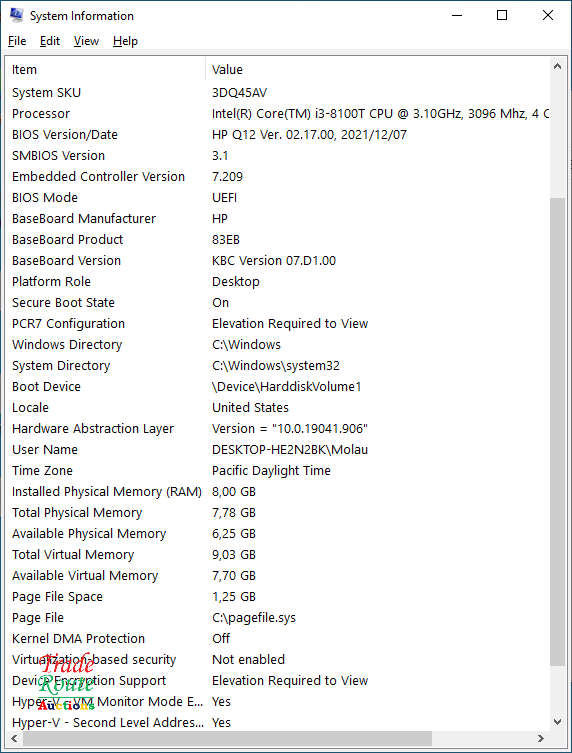Select Installed Physical Memory (RAM) row
Viewport: 572px width, 753px height.
coord(278,492)
